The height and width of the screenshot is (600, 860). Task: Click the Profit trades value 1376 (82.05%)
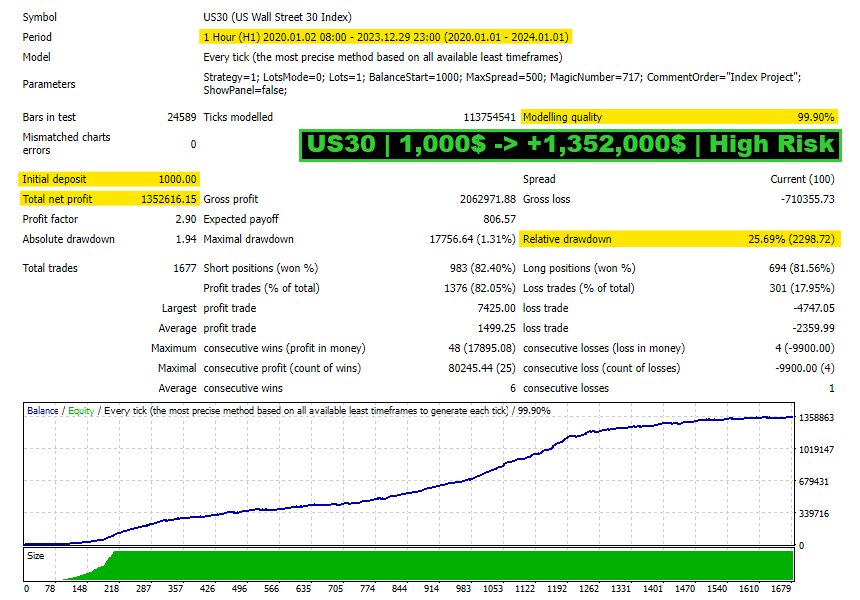click(480, 288)
